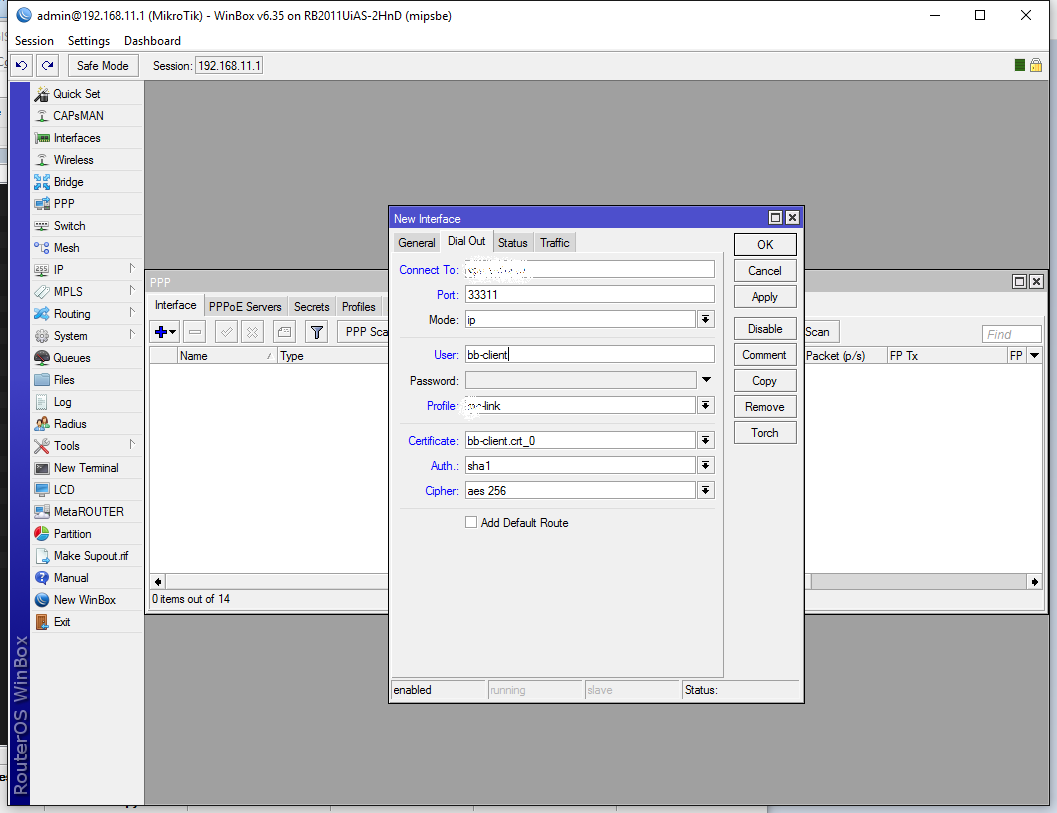1057x813 pixels.
Task: Open the add interface plus dropdown
Action: coord(165,332)
